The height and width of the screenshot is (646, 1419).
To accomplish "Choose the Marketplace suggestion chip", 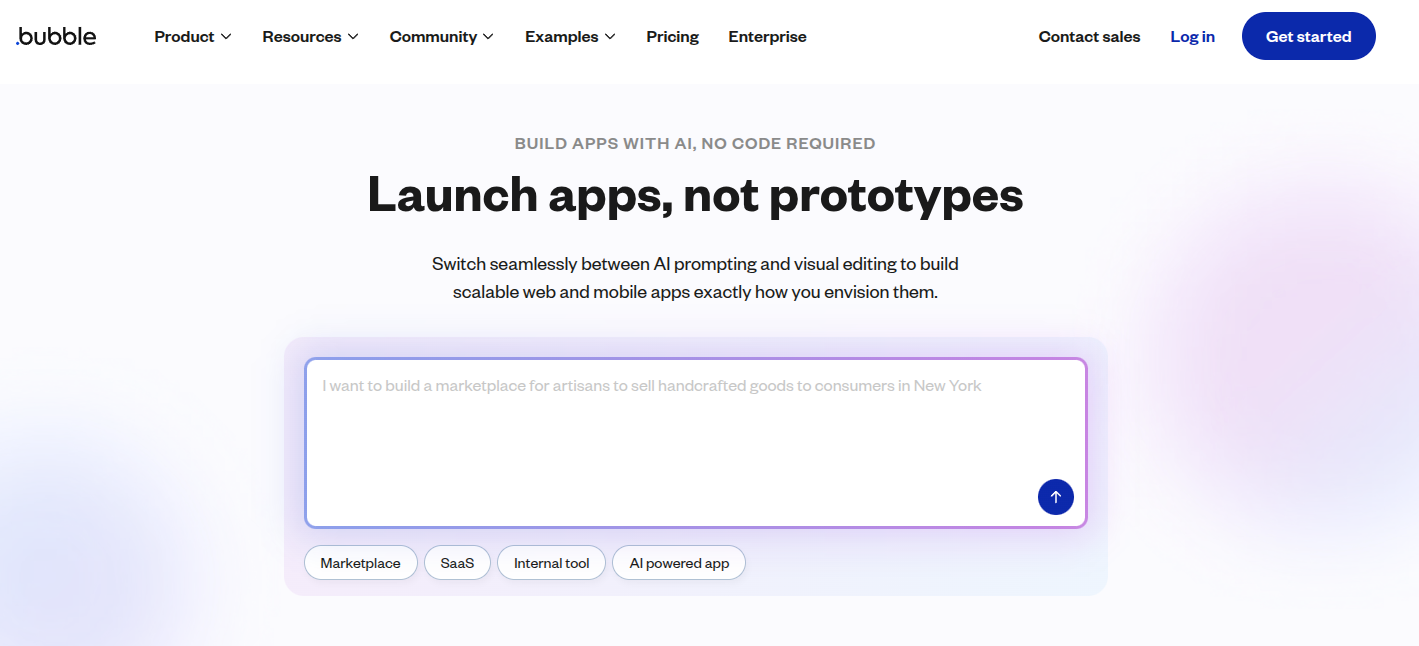I will click(360, 563).
